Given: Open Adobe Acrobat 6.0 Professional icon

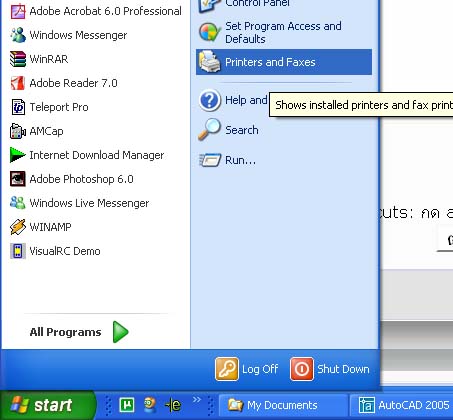Looking at the screenshot, I should click(18, 11).
